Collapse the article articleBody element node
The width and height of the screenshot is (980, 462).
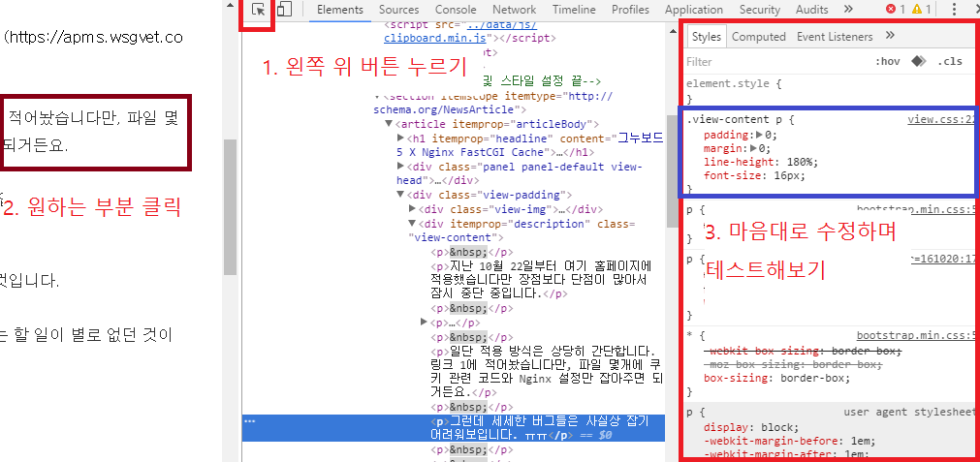[388, 123]
